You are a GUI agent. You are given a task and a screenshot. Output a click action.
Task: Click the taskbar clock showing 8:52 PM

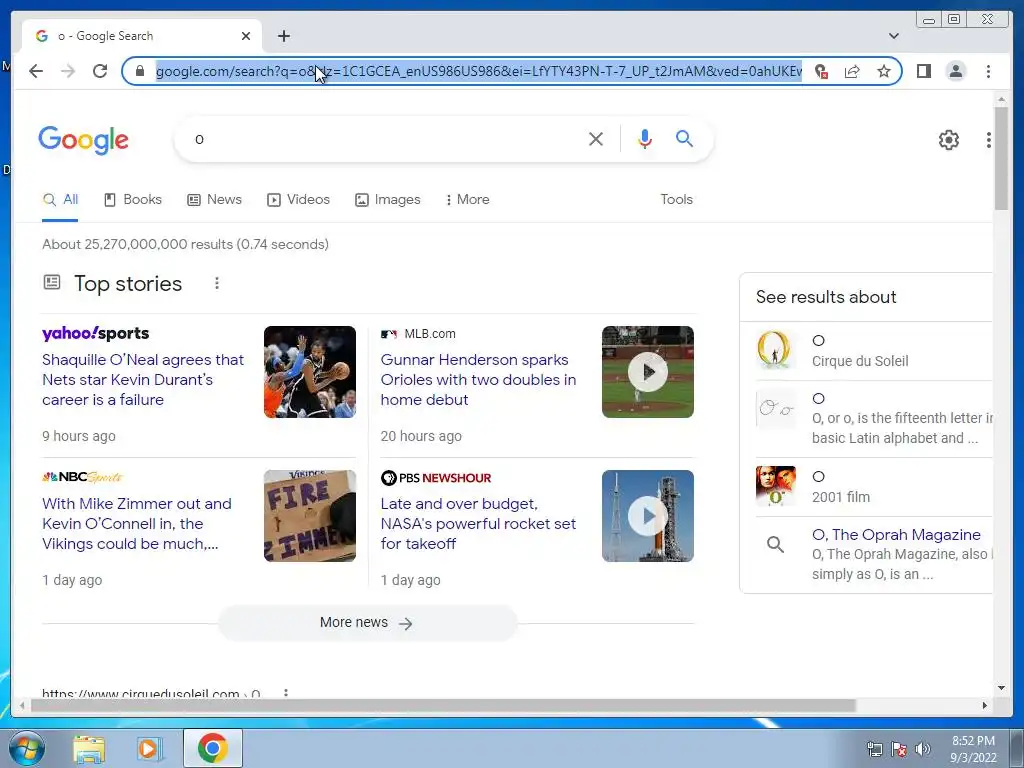[x=973, y=749]
